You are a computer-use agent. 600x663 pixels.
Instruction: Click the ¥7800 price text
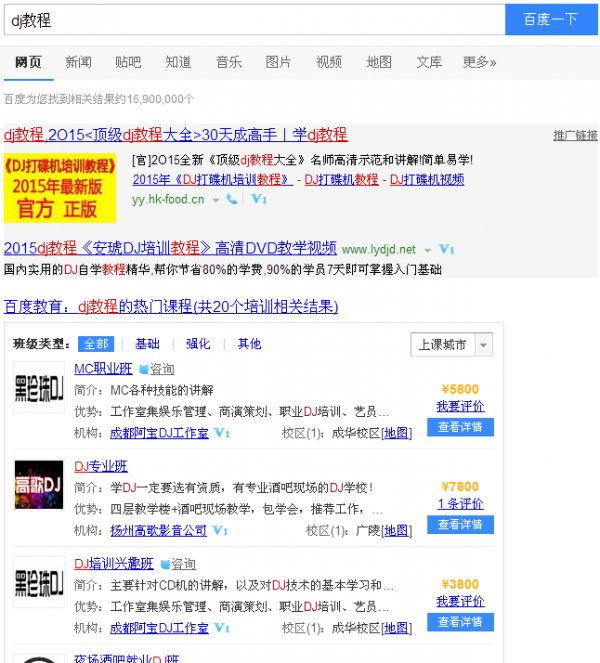click(460, 487)
